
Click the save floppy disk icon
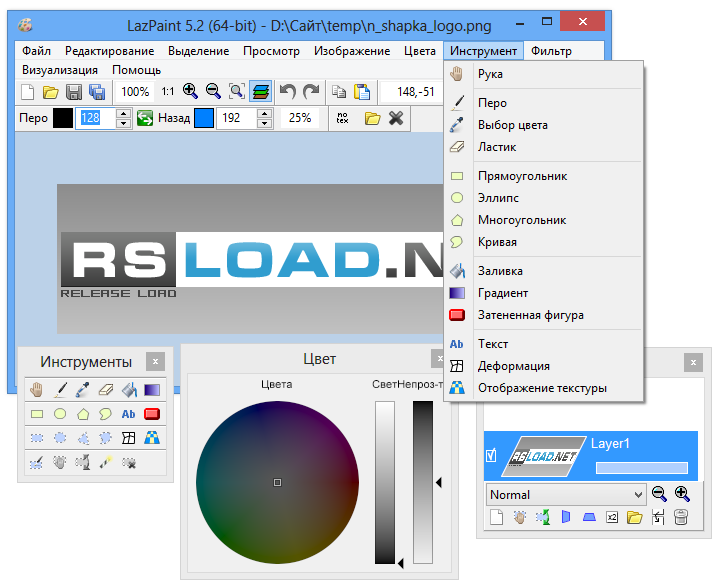(x=74, y=92)
